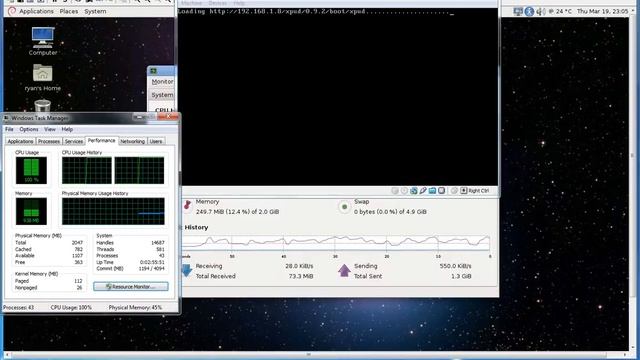Click VirtualBox USB pen status icon
The height and width of the screenshot is (360, 640).
click(423, 191)
